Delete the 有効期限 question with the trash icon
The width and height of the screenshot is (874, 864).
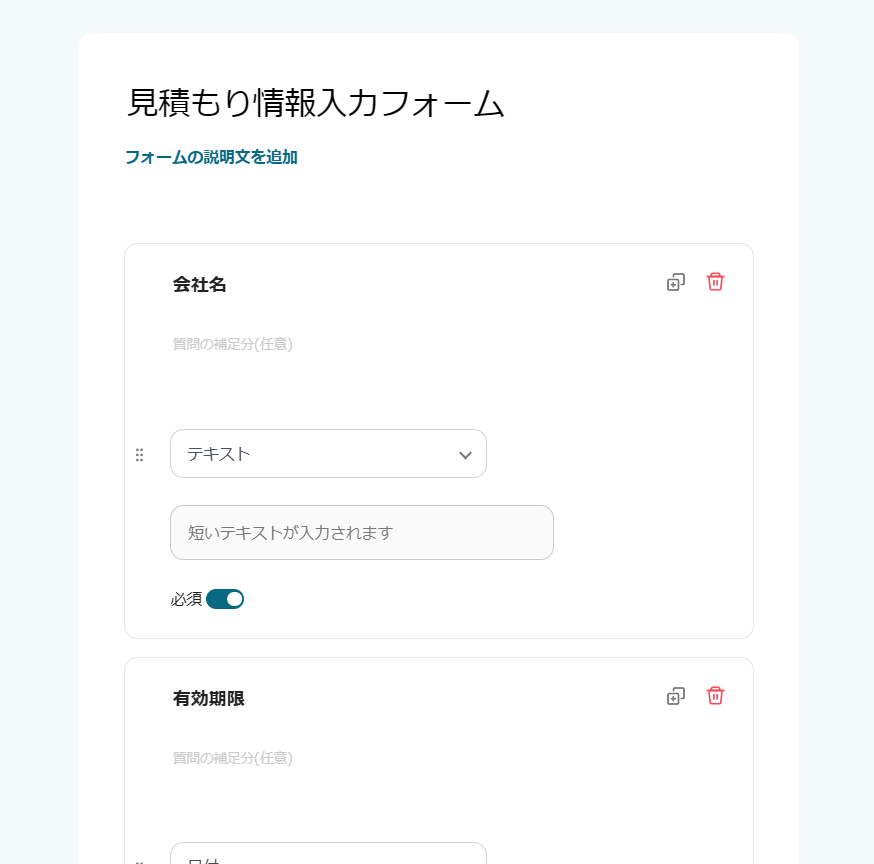(715, 696)
